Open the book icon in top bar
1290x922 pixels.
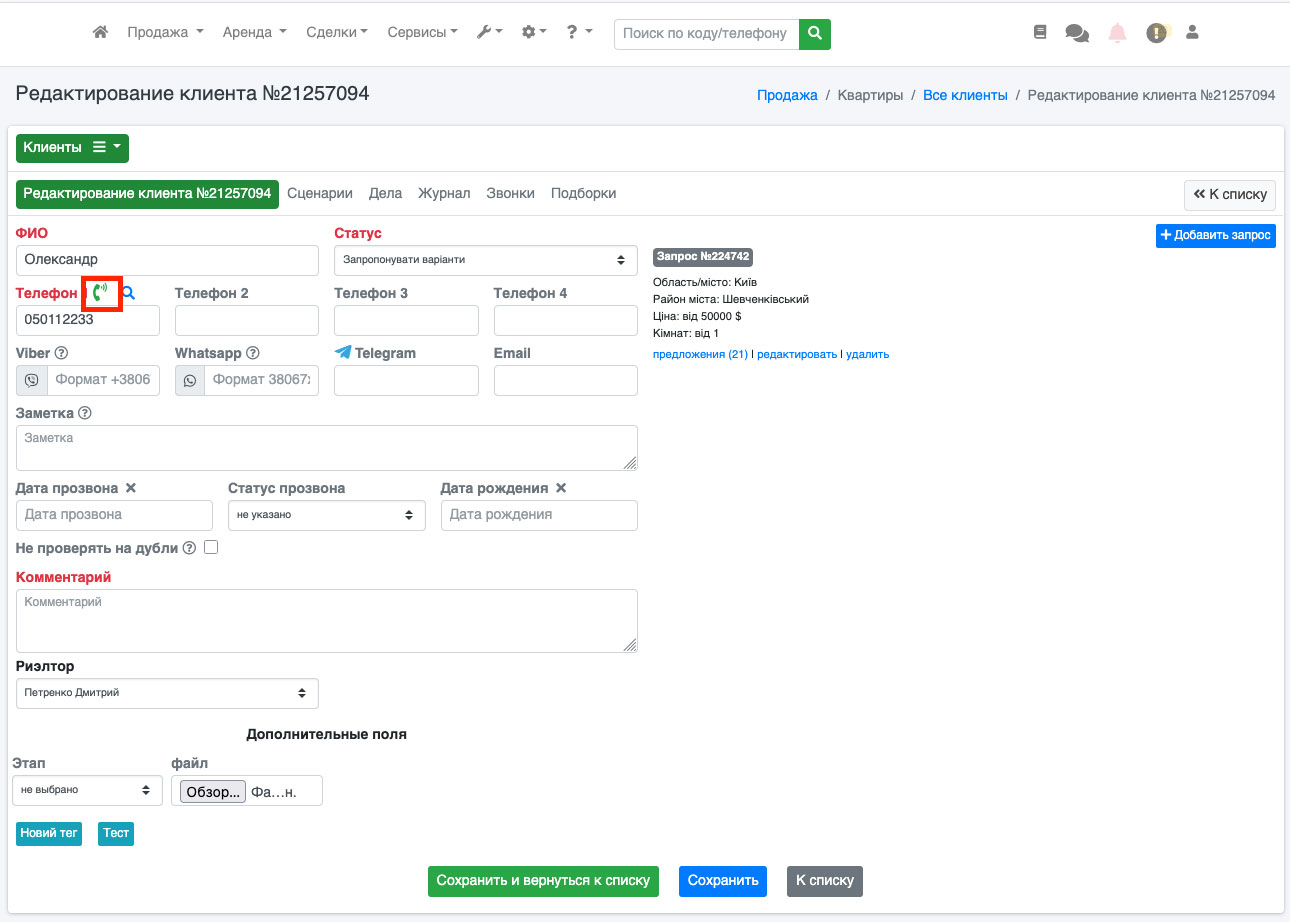click(1040, 33)
